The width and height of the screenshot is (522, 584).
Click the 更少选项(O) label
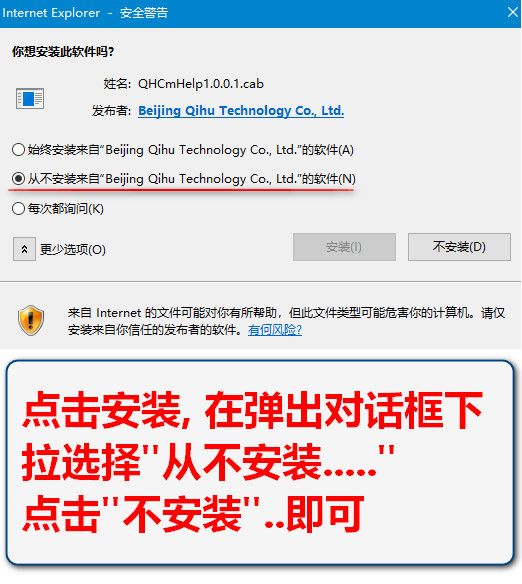(x=73, y=249)
